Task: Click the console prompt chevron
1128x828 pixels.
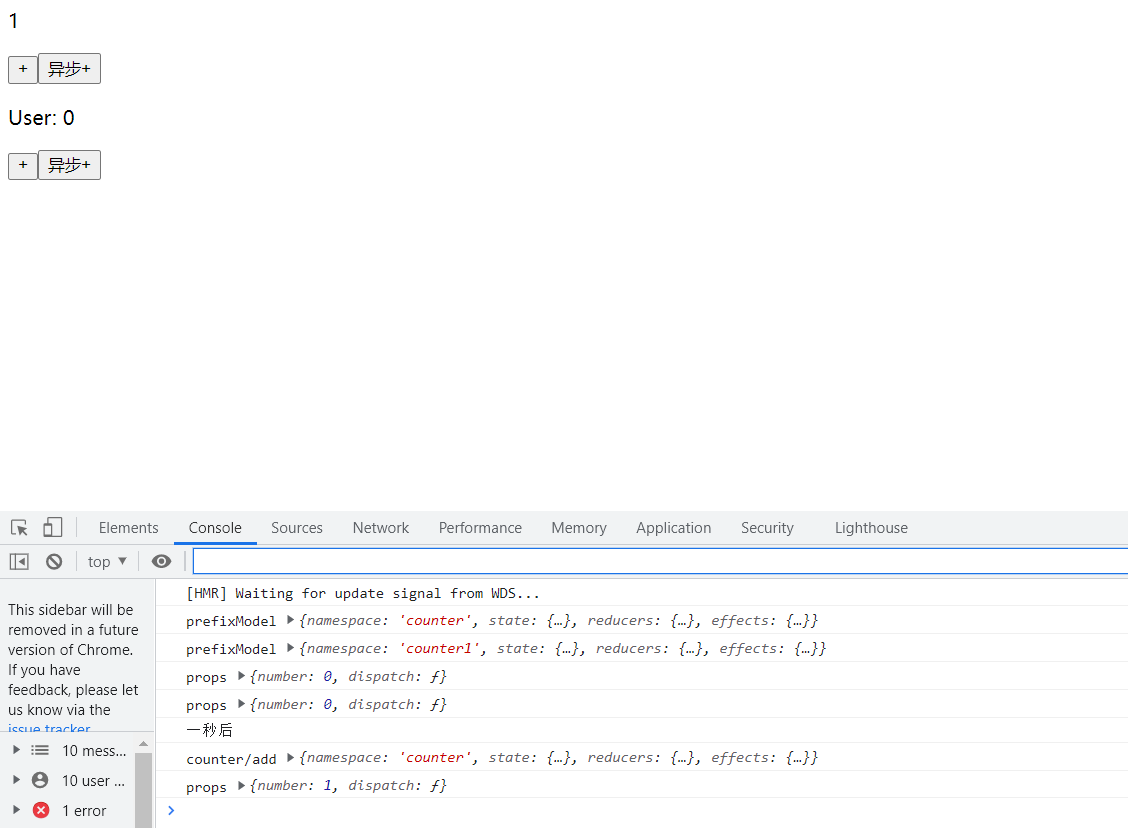Action: 170,811
